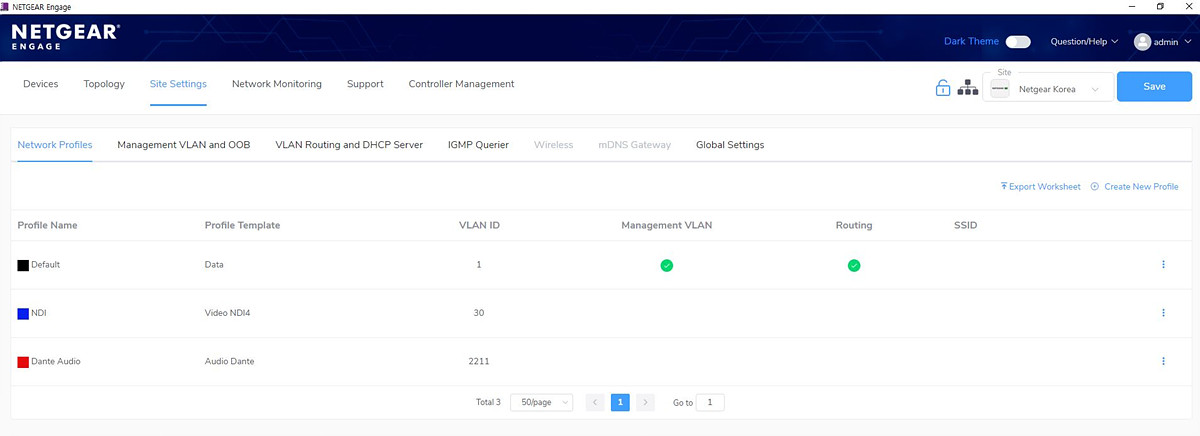The height and width of the screenshot is (436, 1200).
Task: Select page 1 in pagination
Action: pos(620,402)
